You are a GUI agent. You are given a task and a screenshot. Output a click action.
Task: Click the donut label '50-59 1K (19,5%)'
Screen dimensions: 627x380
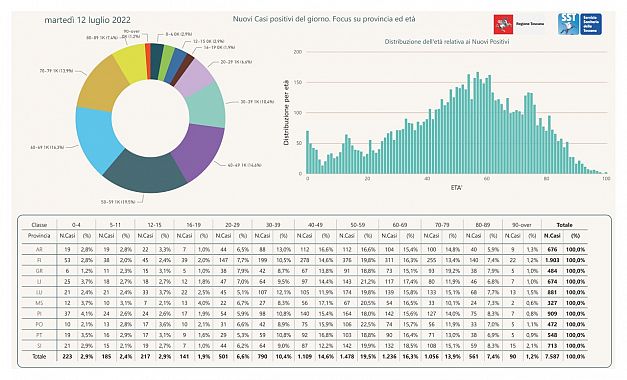point(118,202)
